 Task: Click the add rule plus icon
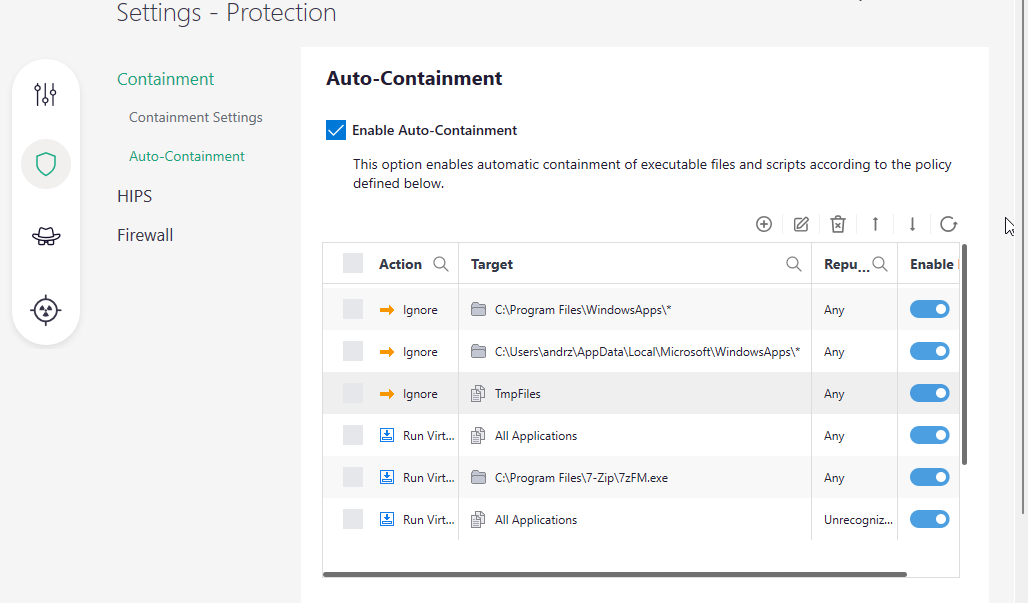pos(764,224)
